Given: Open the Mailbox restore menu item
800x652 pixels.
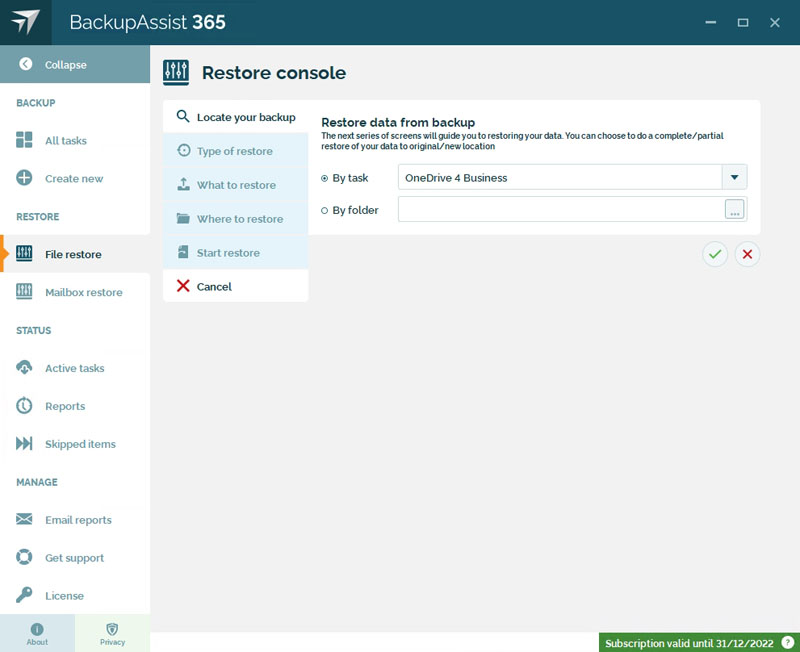Looking at the screenshot, I should point(75,292).
